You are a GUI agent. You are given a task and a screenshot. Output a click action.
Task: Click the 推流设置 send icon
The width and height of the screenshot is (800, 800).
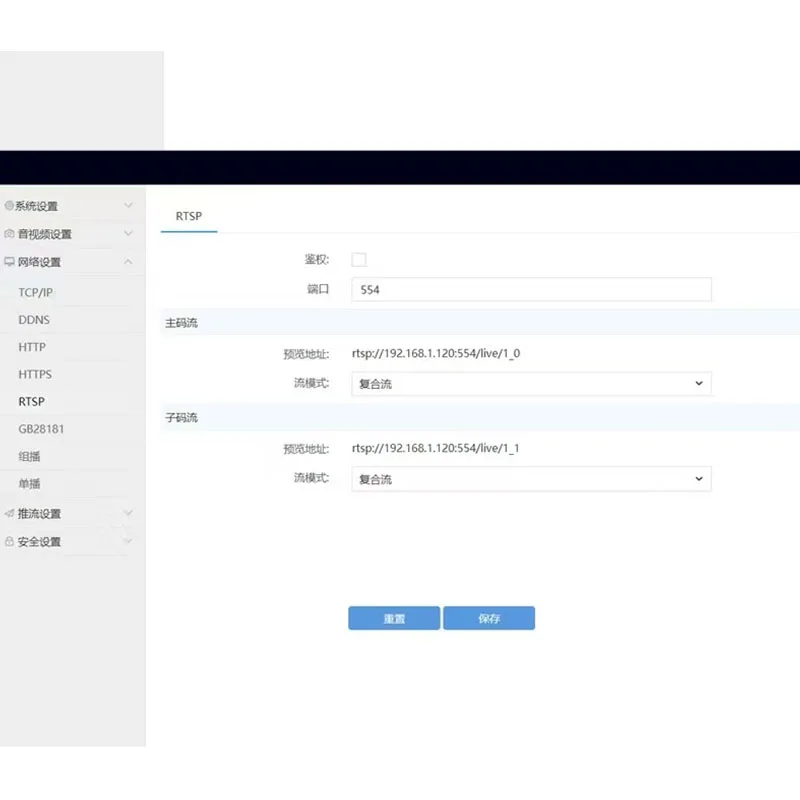[x=9, y=513]
